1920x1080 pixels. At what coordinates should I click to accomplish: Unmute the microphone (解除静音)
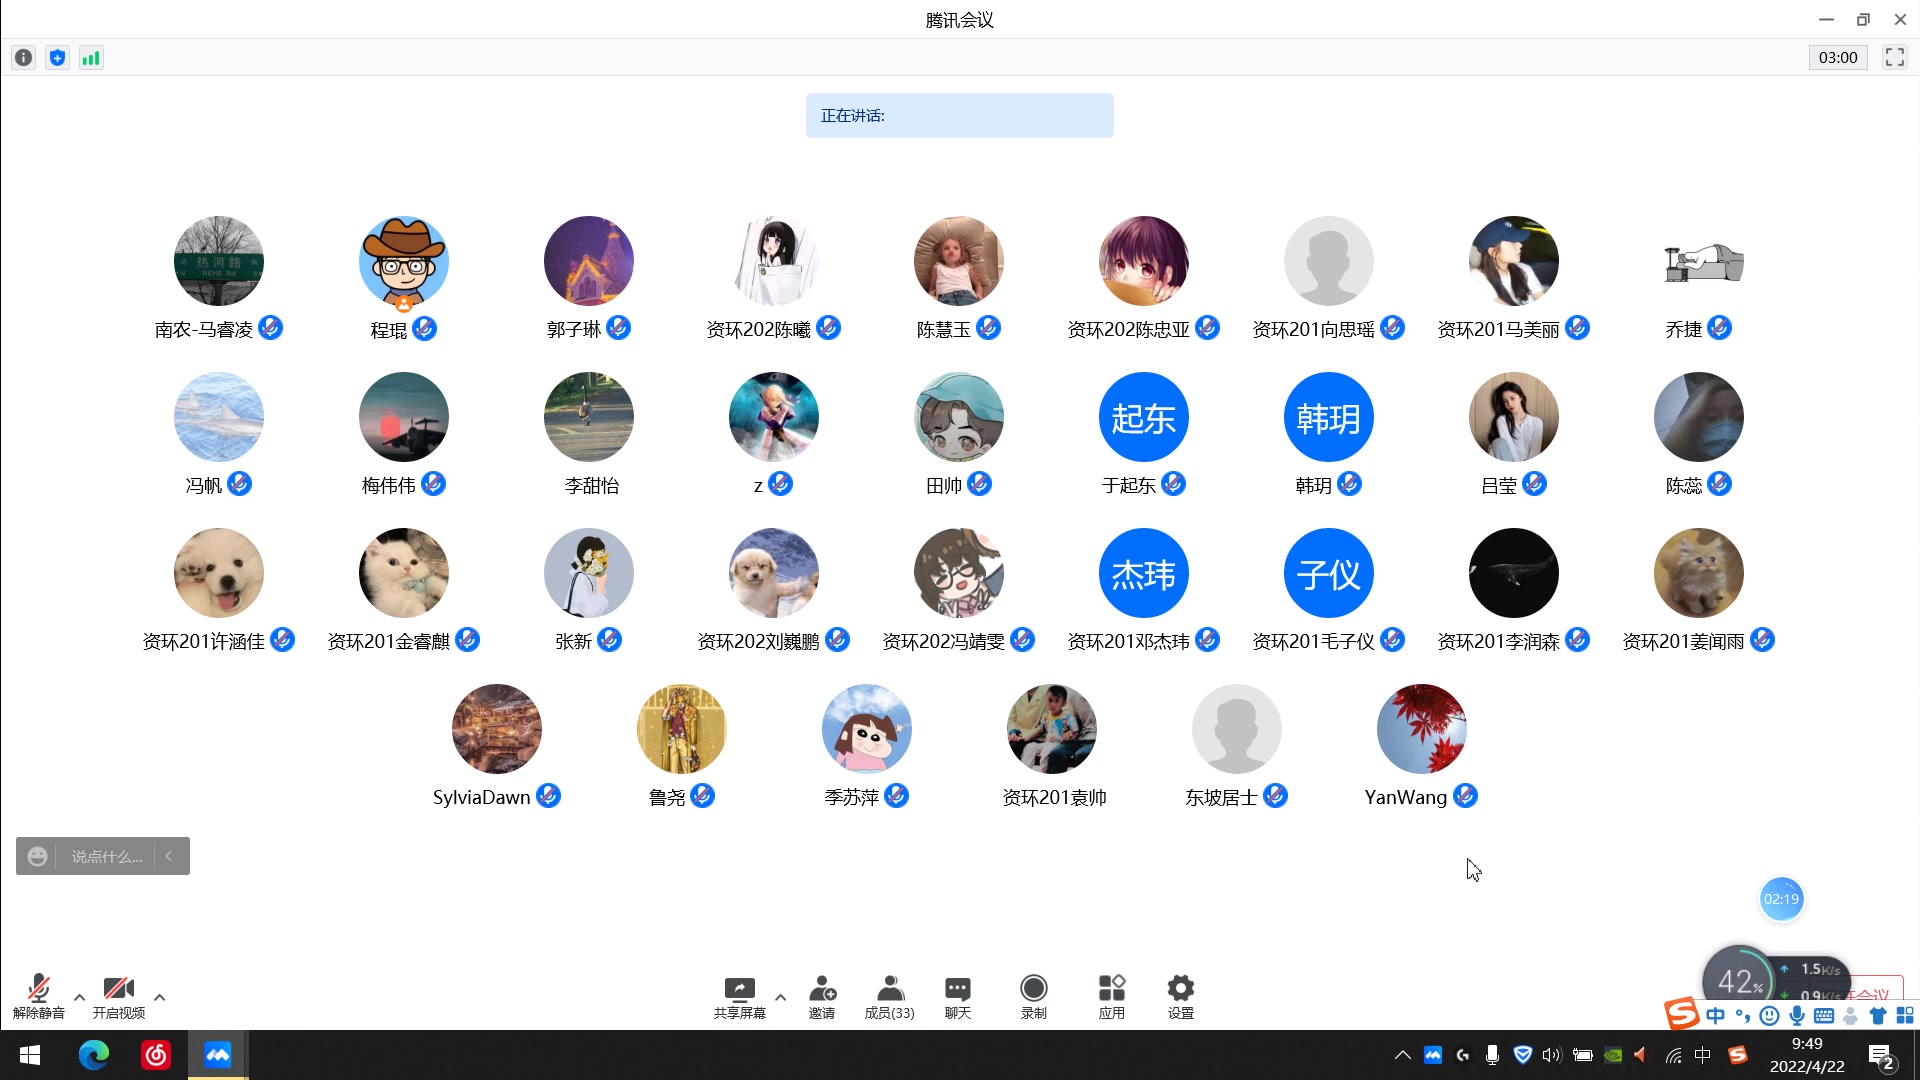[x=38, y=996]
